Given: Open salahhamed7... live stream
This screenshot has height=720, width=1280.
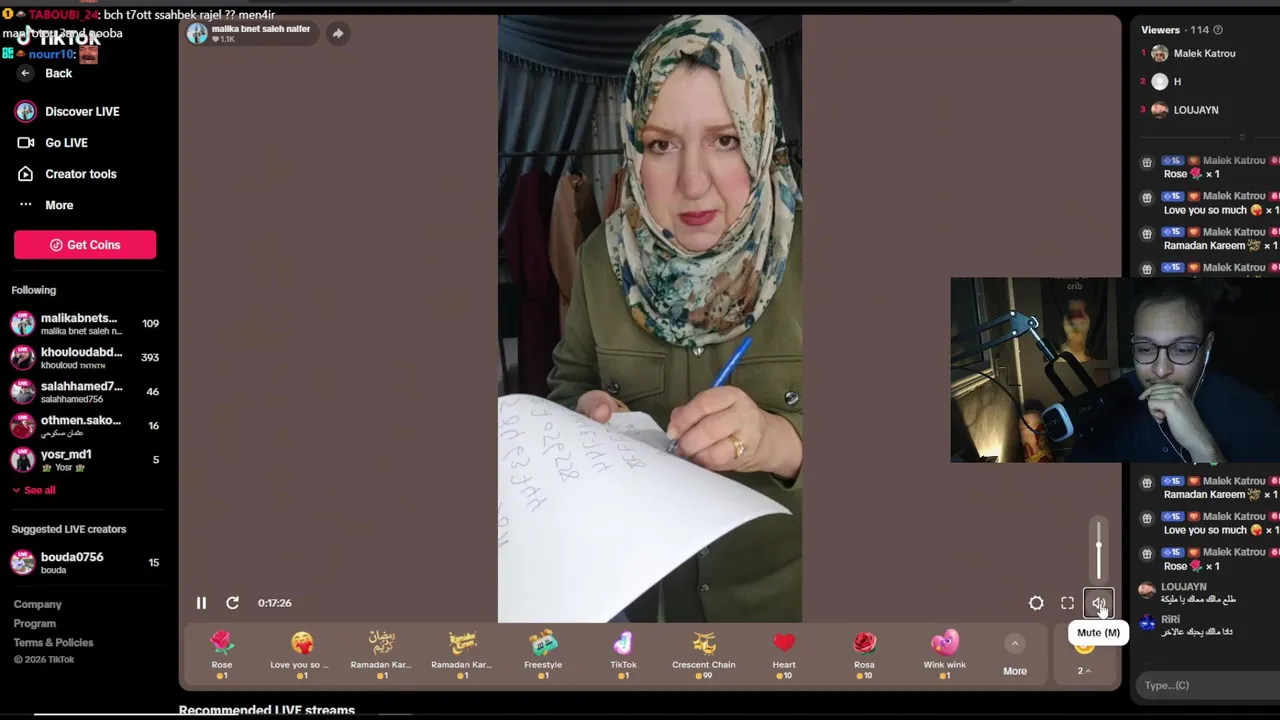Looking at the screenshot, I should click(85, 392).
